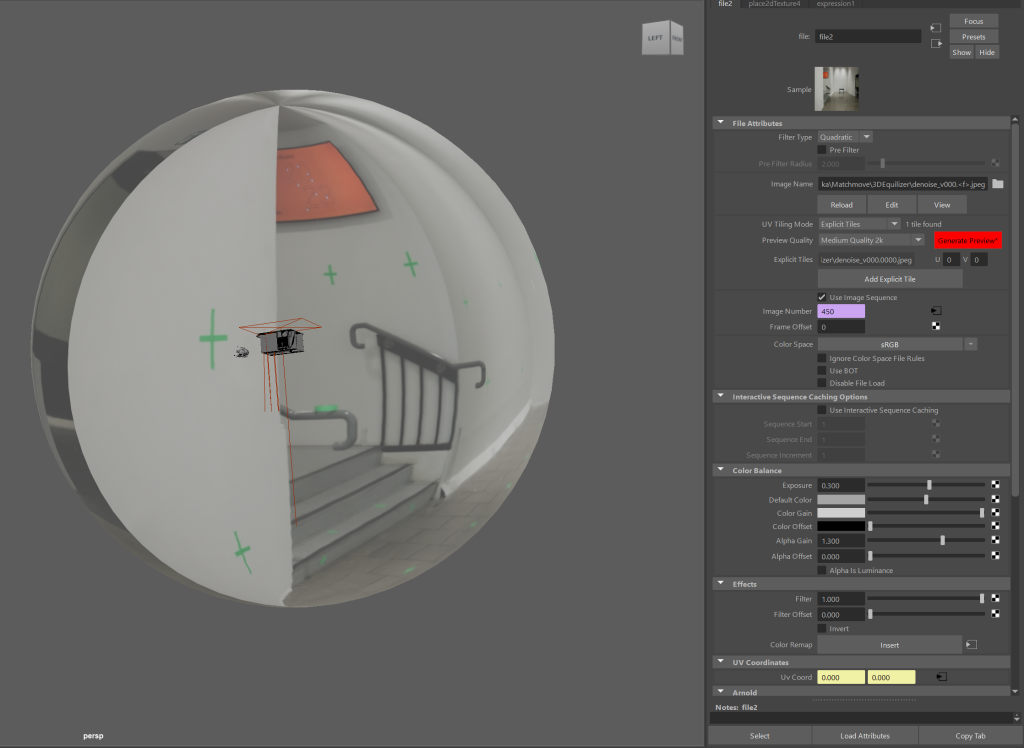Switch to the place2dTexture4 tab
This screenshot has width=1024, height=748.
pyautogui.click(x=774, y=4)
